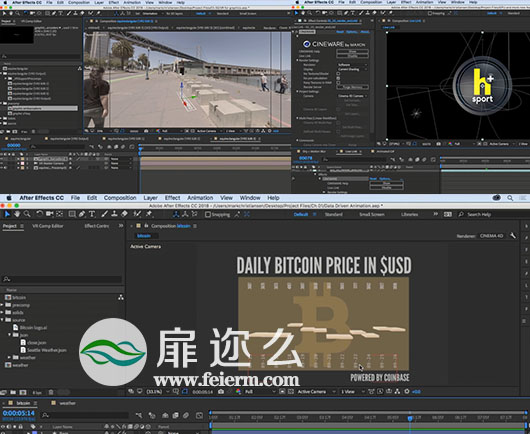Open Active Camera view dropdown in footer
The width and height of the screenshot is (530, 434).
(x=316, y=392)
